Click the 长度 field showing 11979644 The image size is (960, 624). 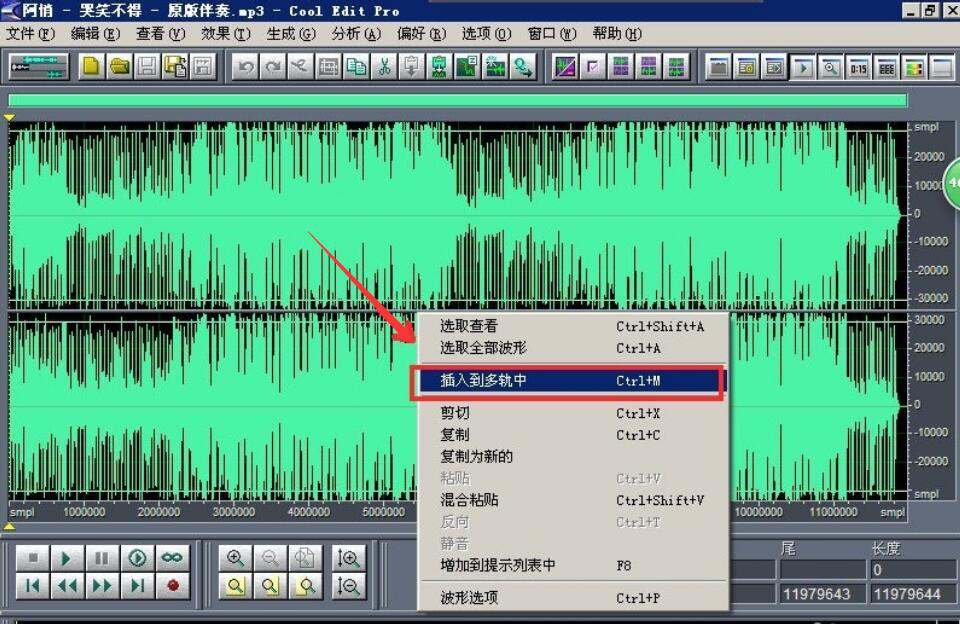[x=906, y=594]
